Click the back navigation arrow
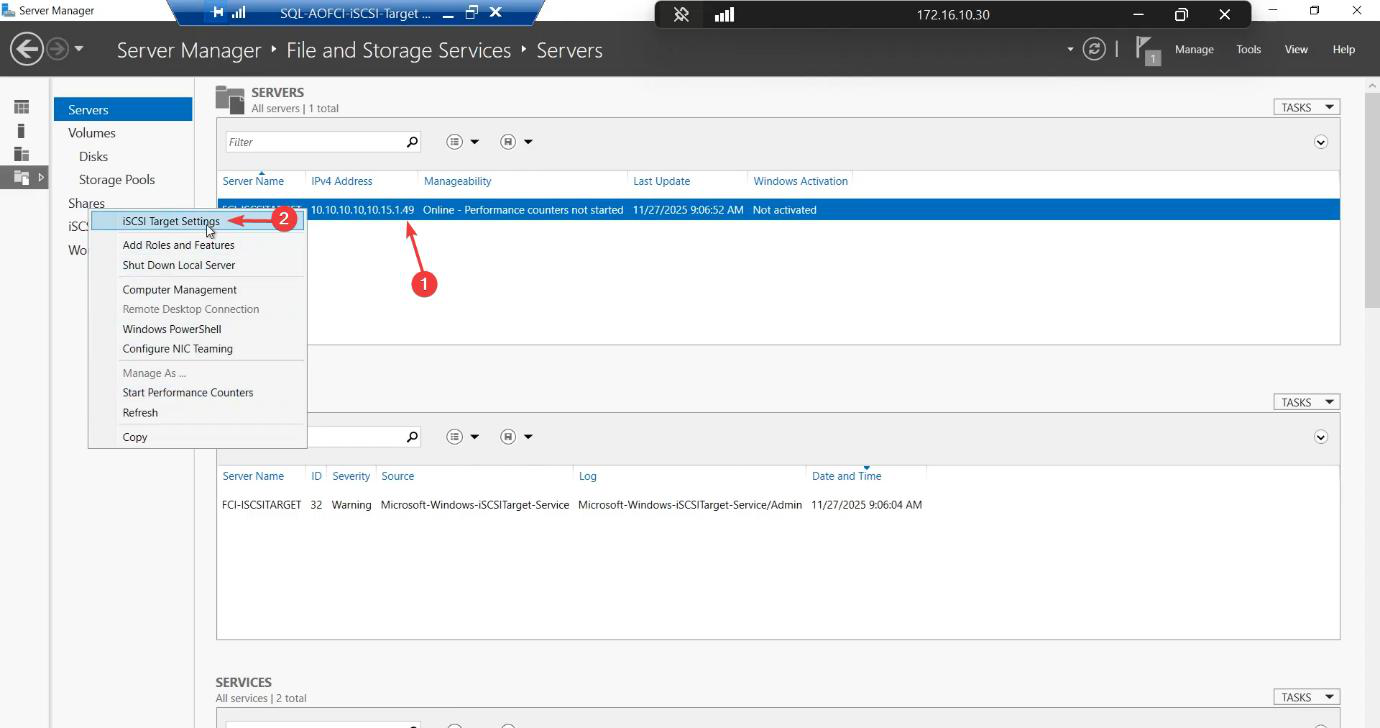 click(26, 49)
